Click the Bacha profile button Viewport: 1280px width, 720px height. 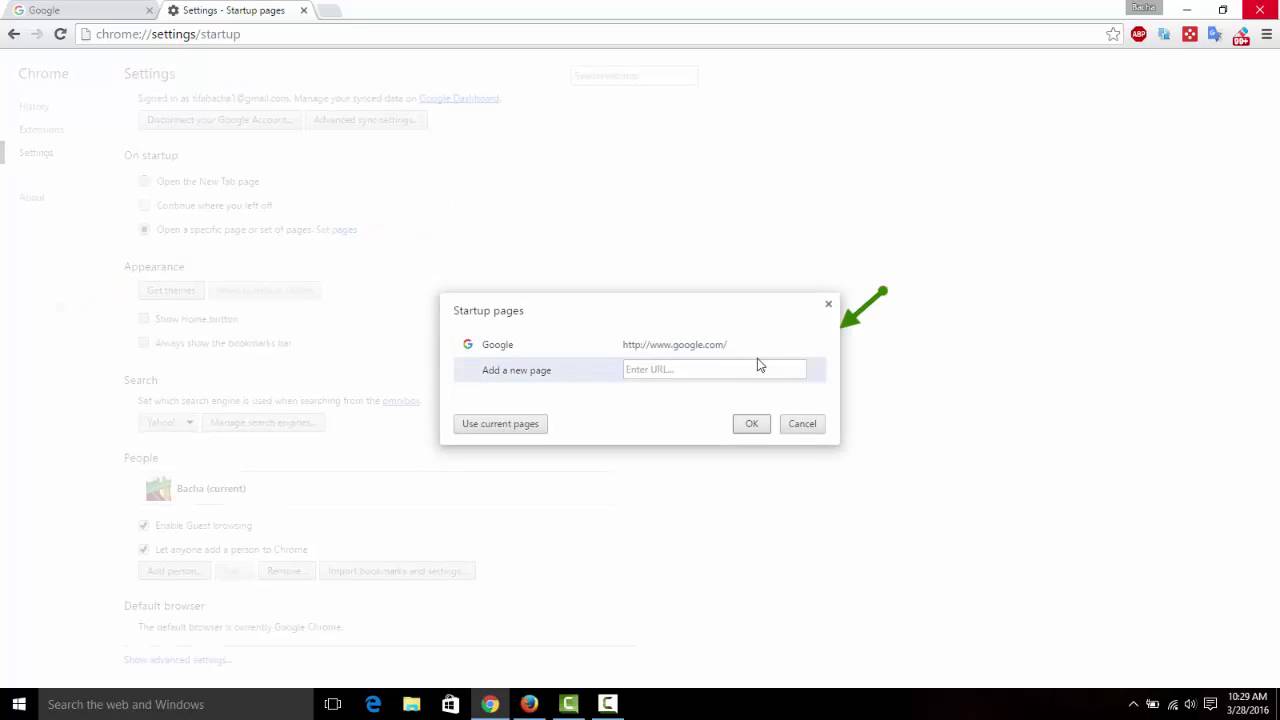(1143, 8)
